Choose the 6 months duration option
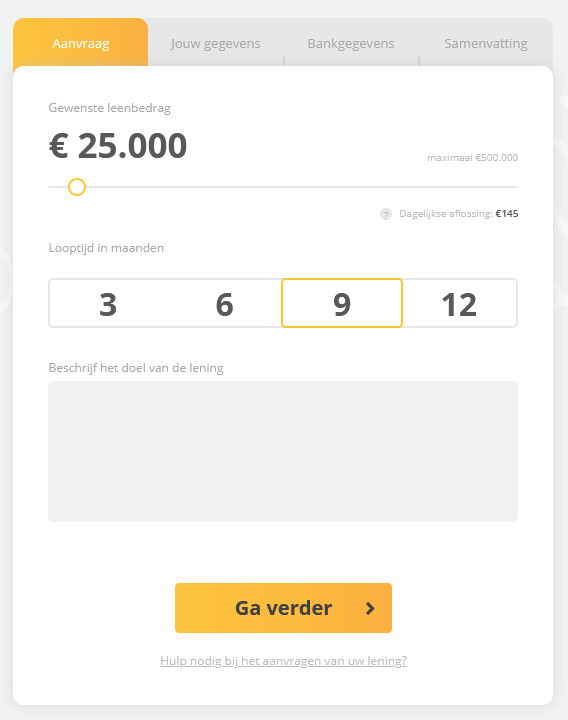 point(225,304)
